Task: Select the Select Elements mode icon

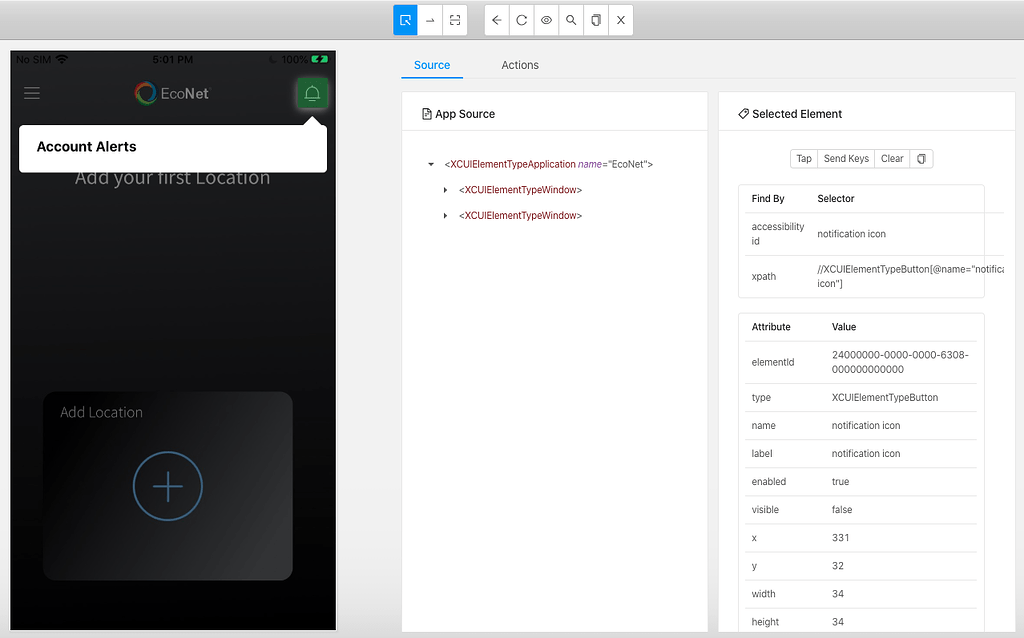Action: (x=405, y=20)
